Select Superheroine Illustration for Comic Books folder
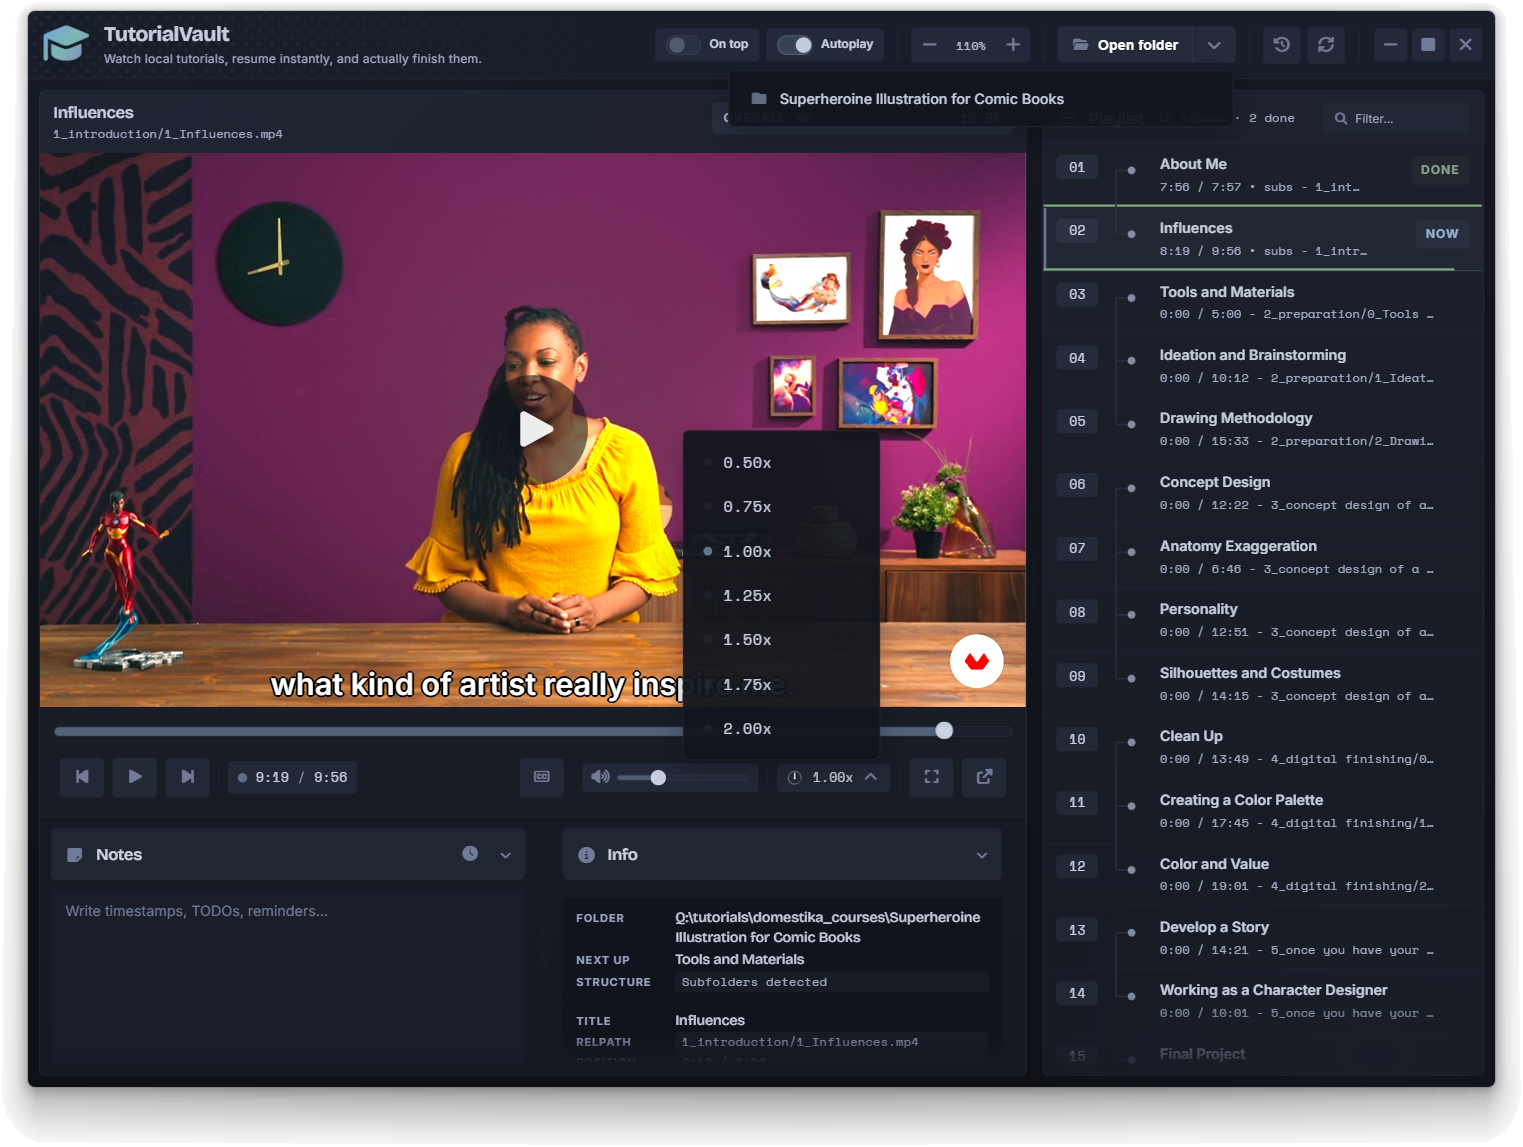The image size is (1523, 1147). (x=980, y=99)
